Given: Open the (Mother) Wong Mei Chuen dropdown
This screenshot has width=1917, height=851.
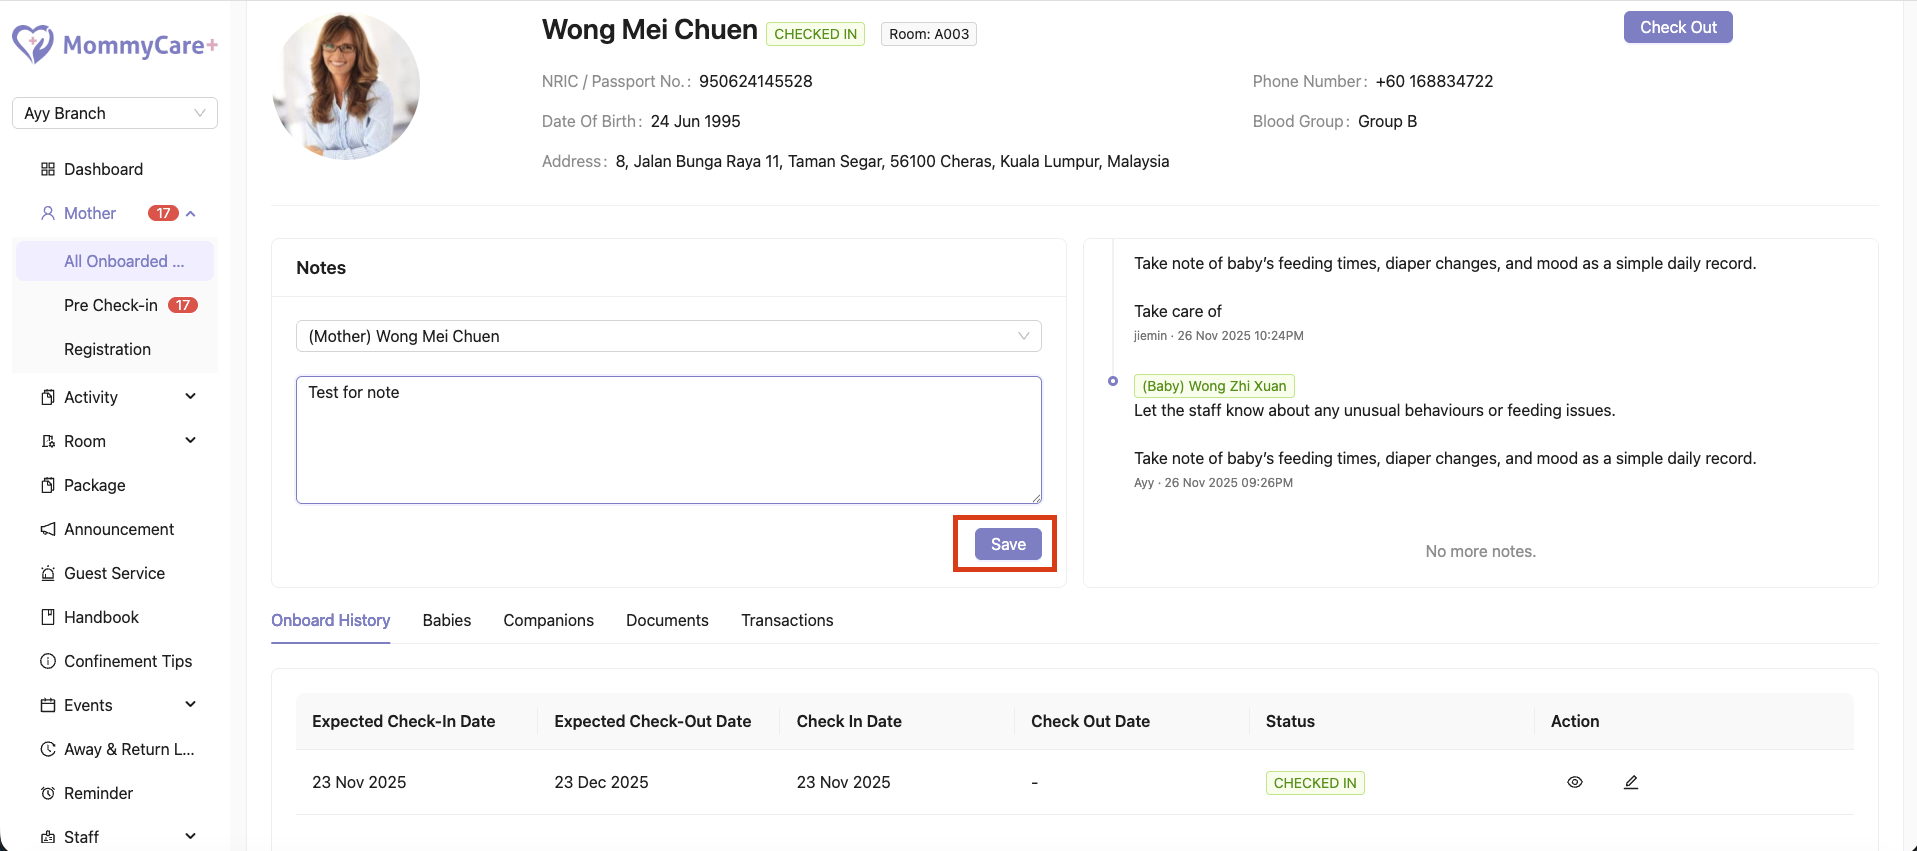Looking at the screenshot, I should click(x=669, y=336).
